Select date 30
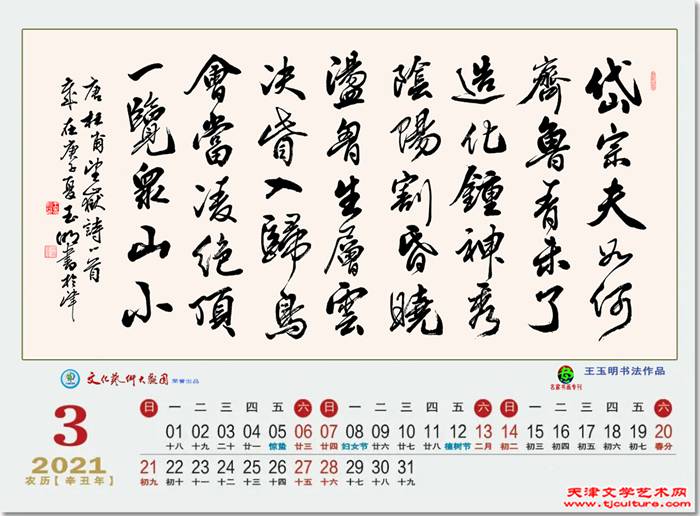This screenshot has width=700, height=516. pyautogui.click(x=380, y=467)
